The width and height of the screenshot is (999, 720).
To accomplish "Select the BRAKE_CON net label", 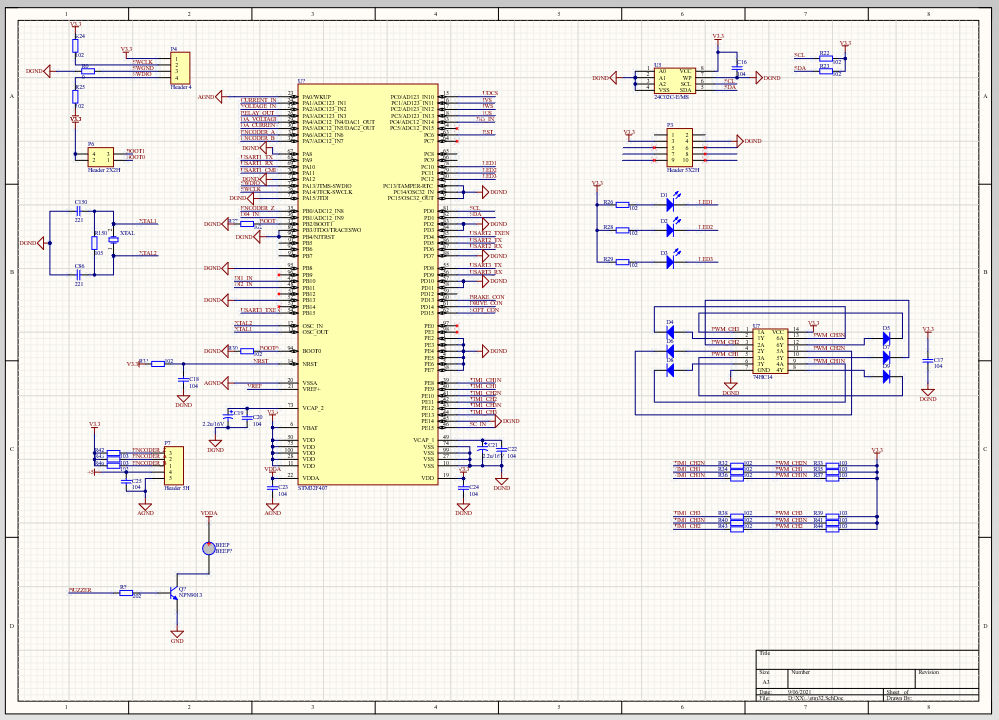I will (487, 297).
